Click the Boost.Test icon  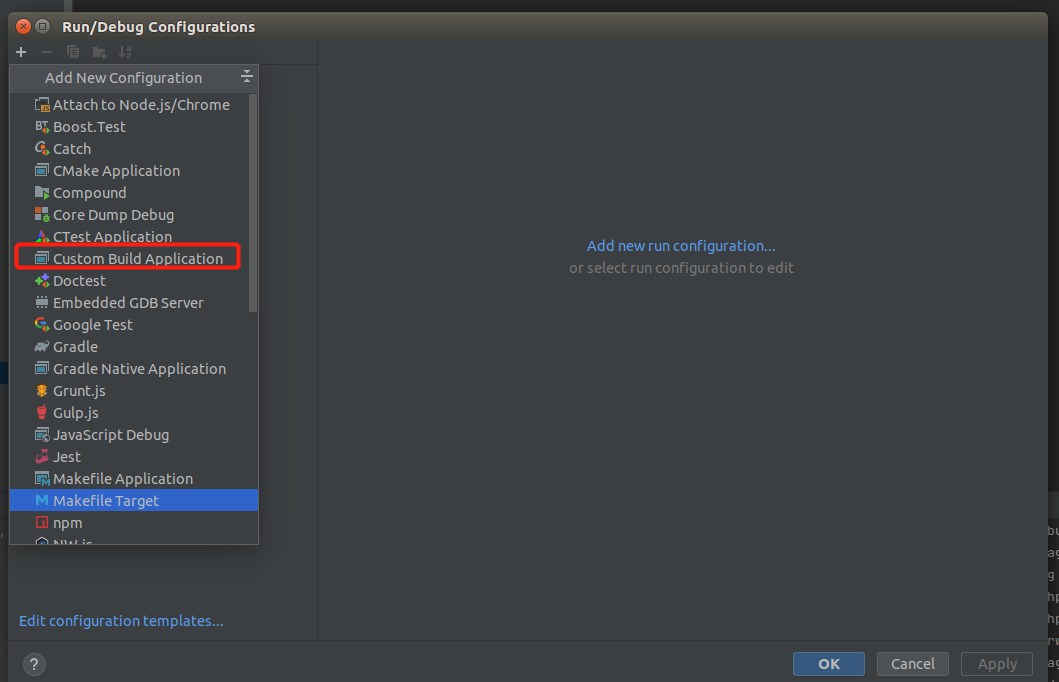[x=42, y=127]
